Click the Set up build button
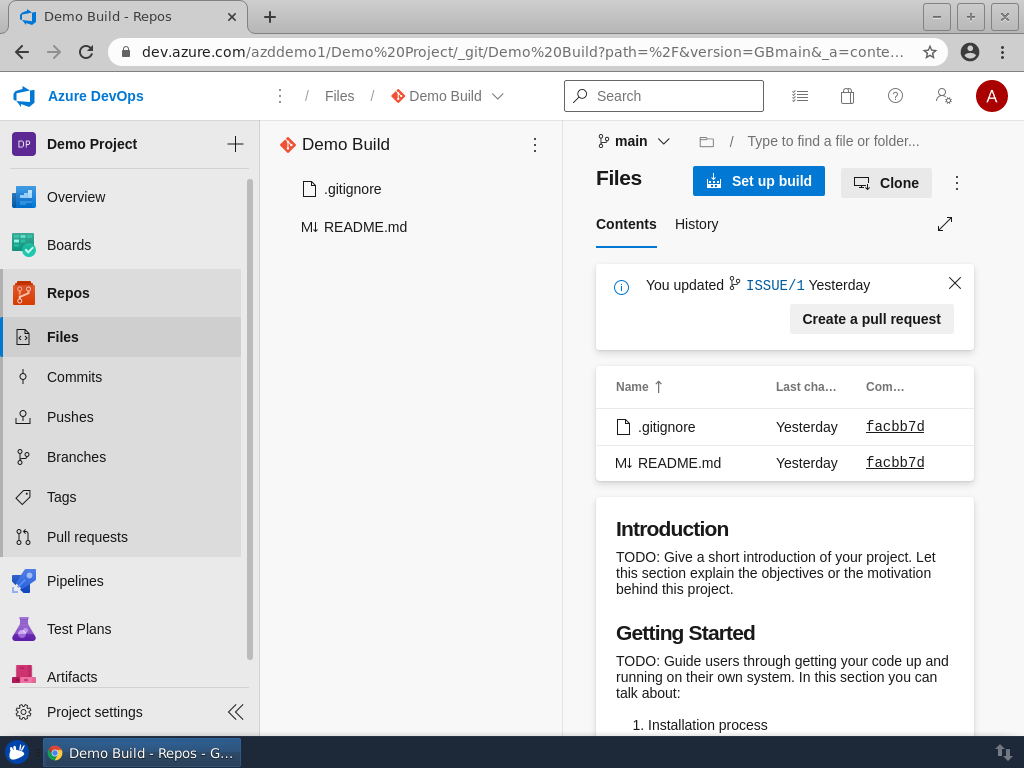The height and width of the screenshot is (768, 1024). pyautogui.click(x=759, y=181)
